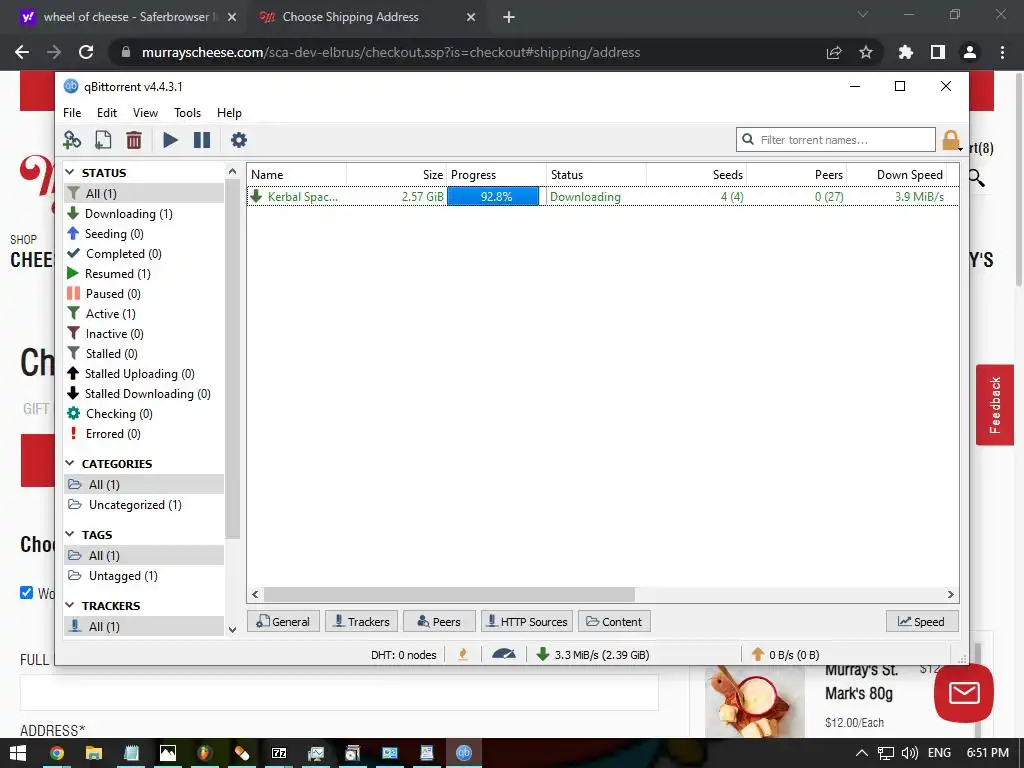This screenshot has height=768, width=1024.
Task: Reload the Murray's Cheese browser page
Action: (86, 52)
